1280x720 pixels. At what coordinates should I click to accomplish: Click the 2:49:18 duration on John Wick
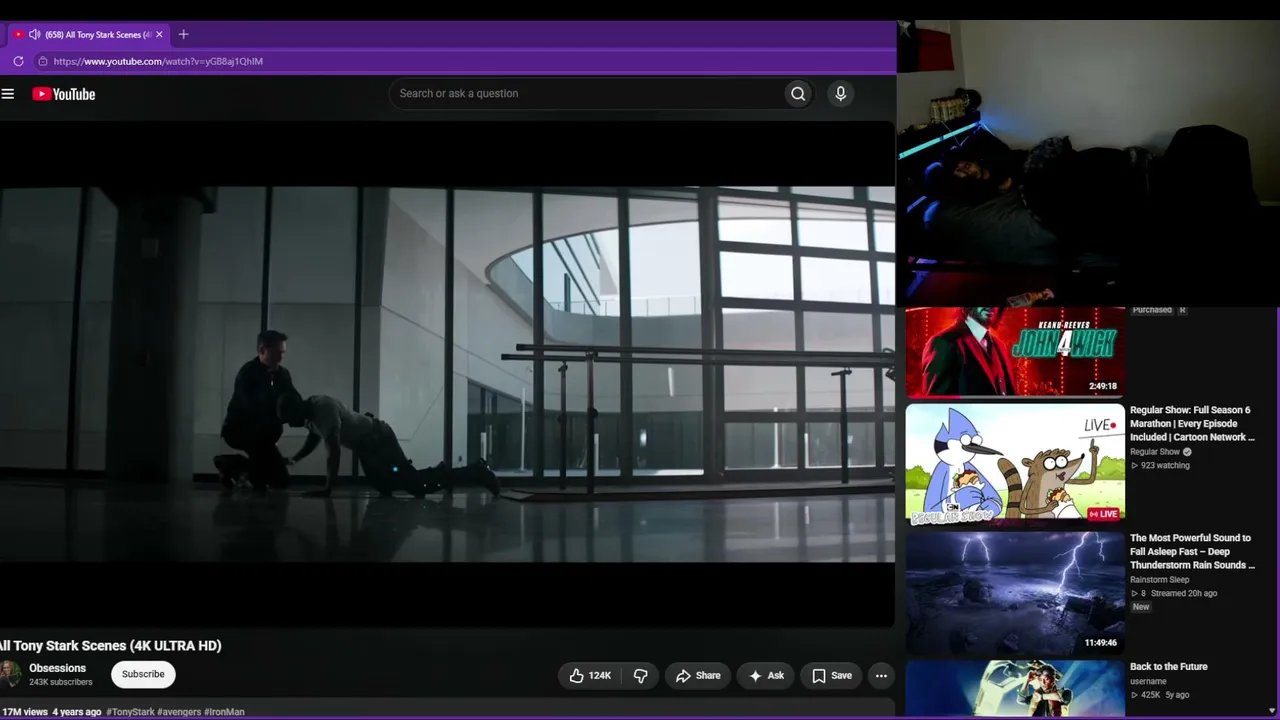click(x=1102, y=386)
